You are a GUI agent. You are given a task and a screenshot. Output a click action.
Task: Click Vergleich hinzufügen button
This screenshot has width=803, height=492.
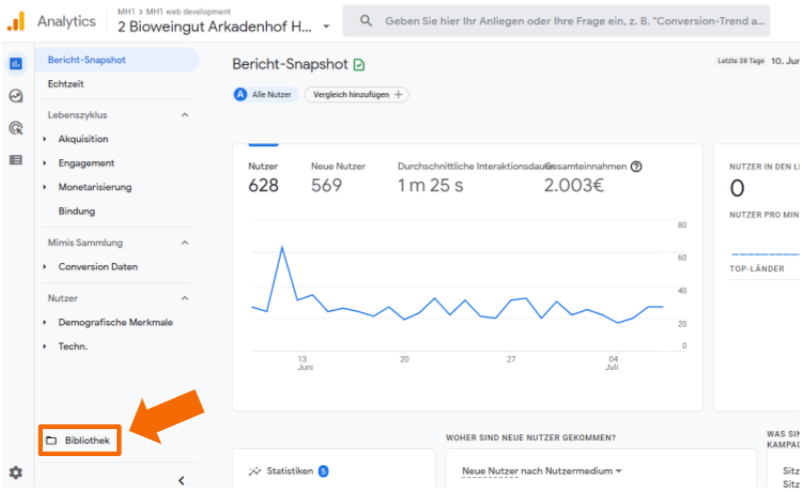click(356, 94)
